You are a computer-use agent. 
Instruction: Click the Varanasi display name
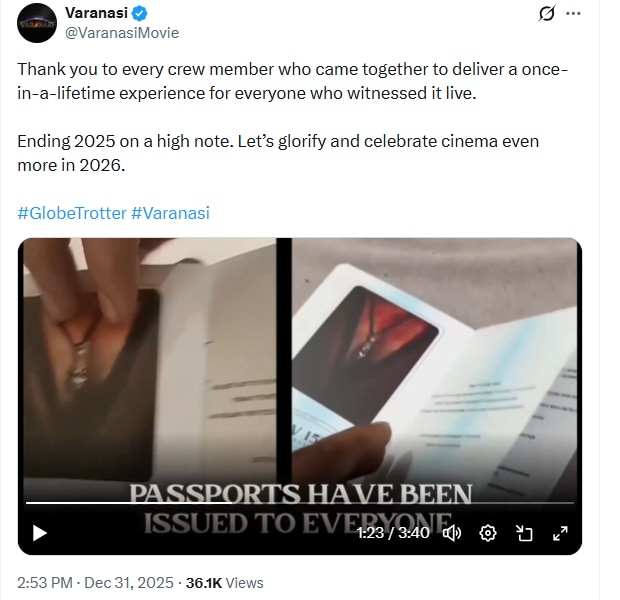(96, 13)
